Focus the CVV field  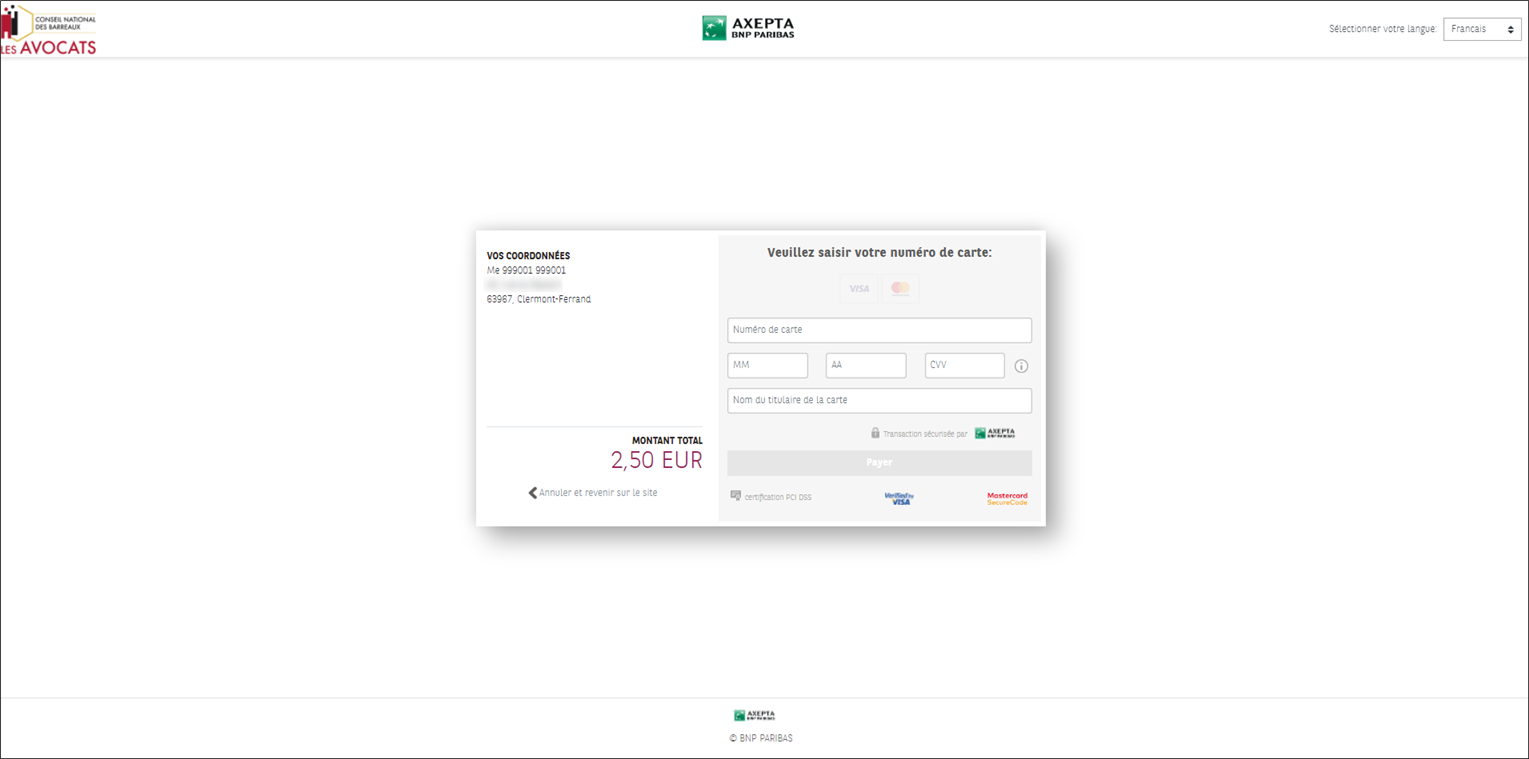(x=965, y=365)
